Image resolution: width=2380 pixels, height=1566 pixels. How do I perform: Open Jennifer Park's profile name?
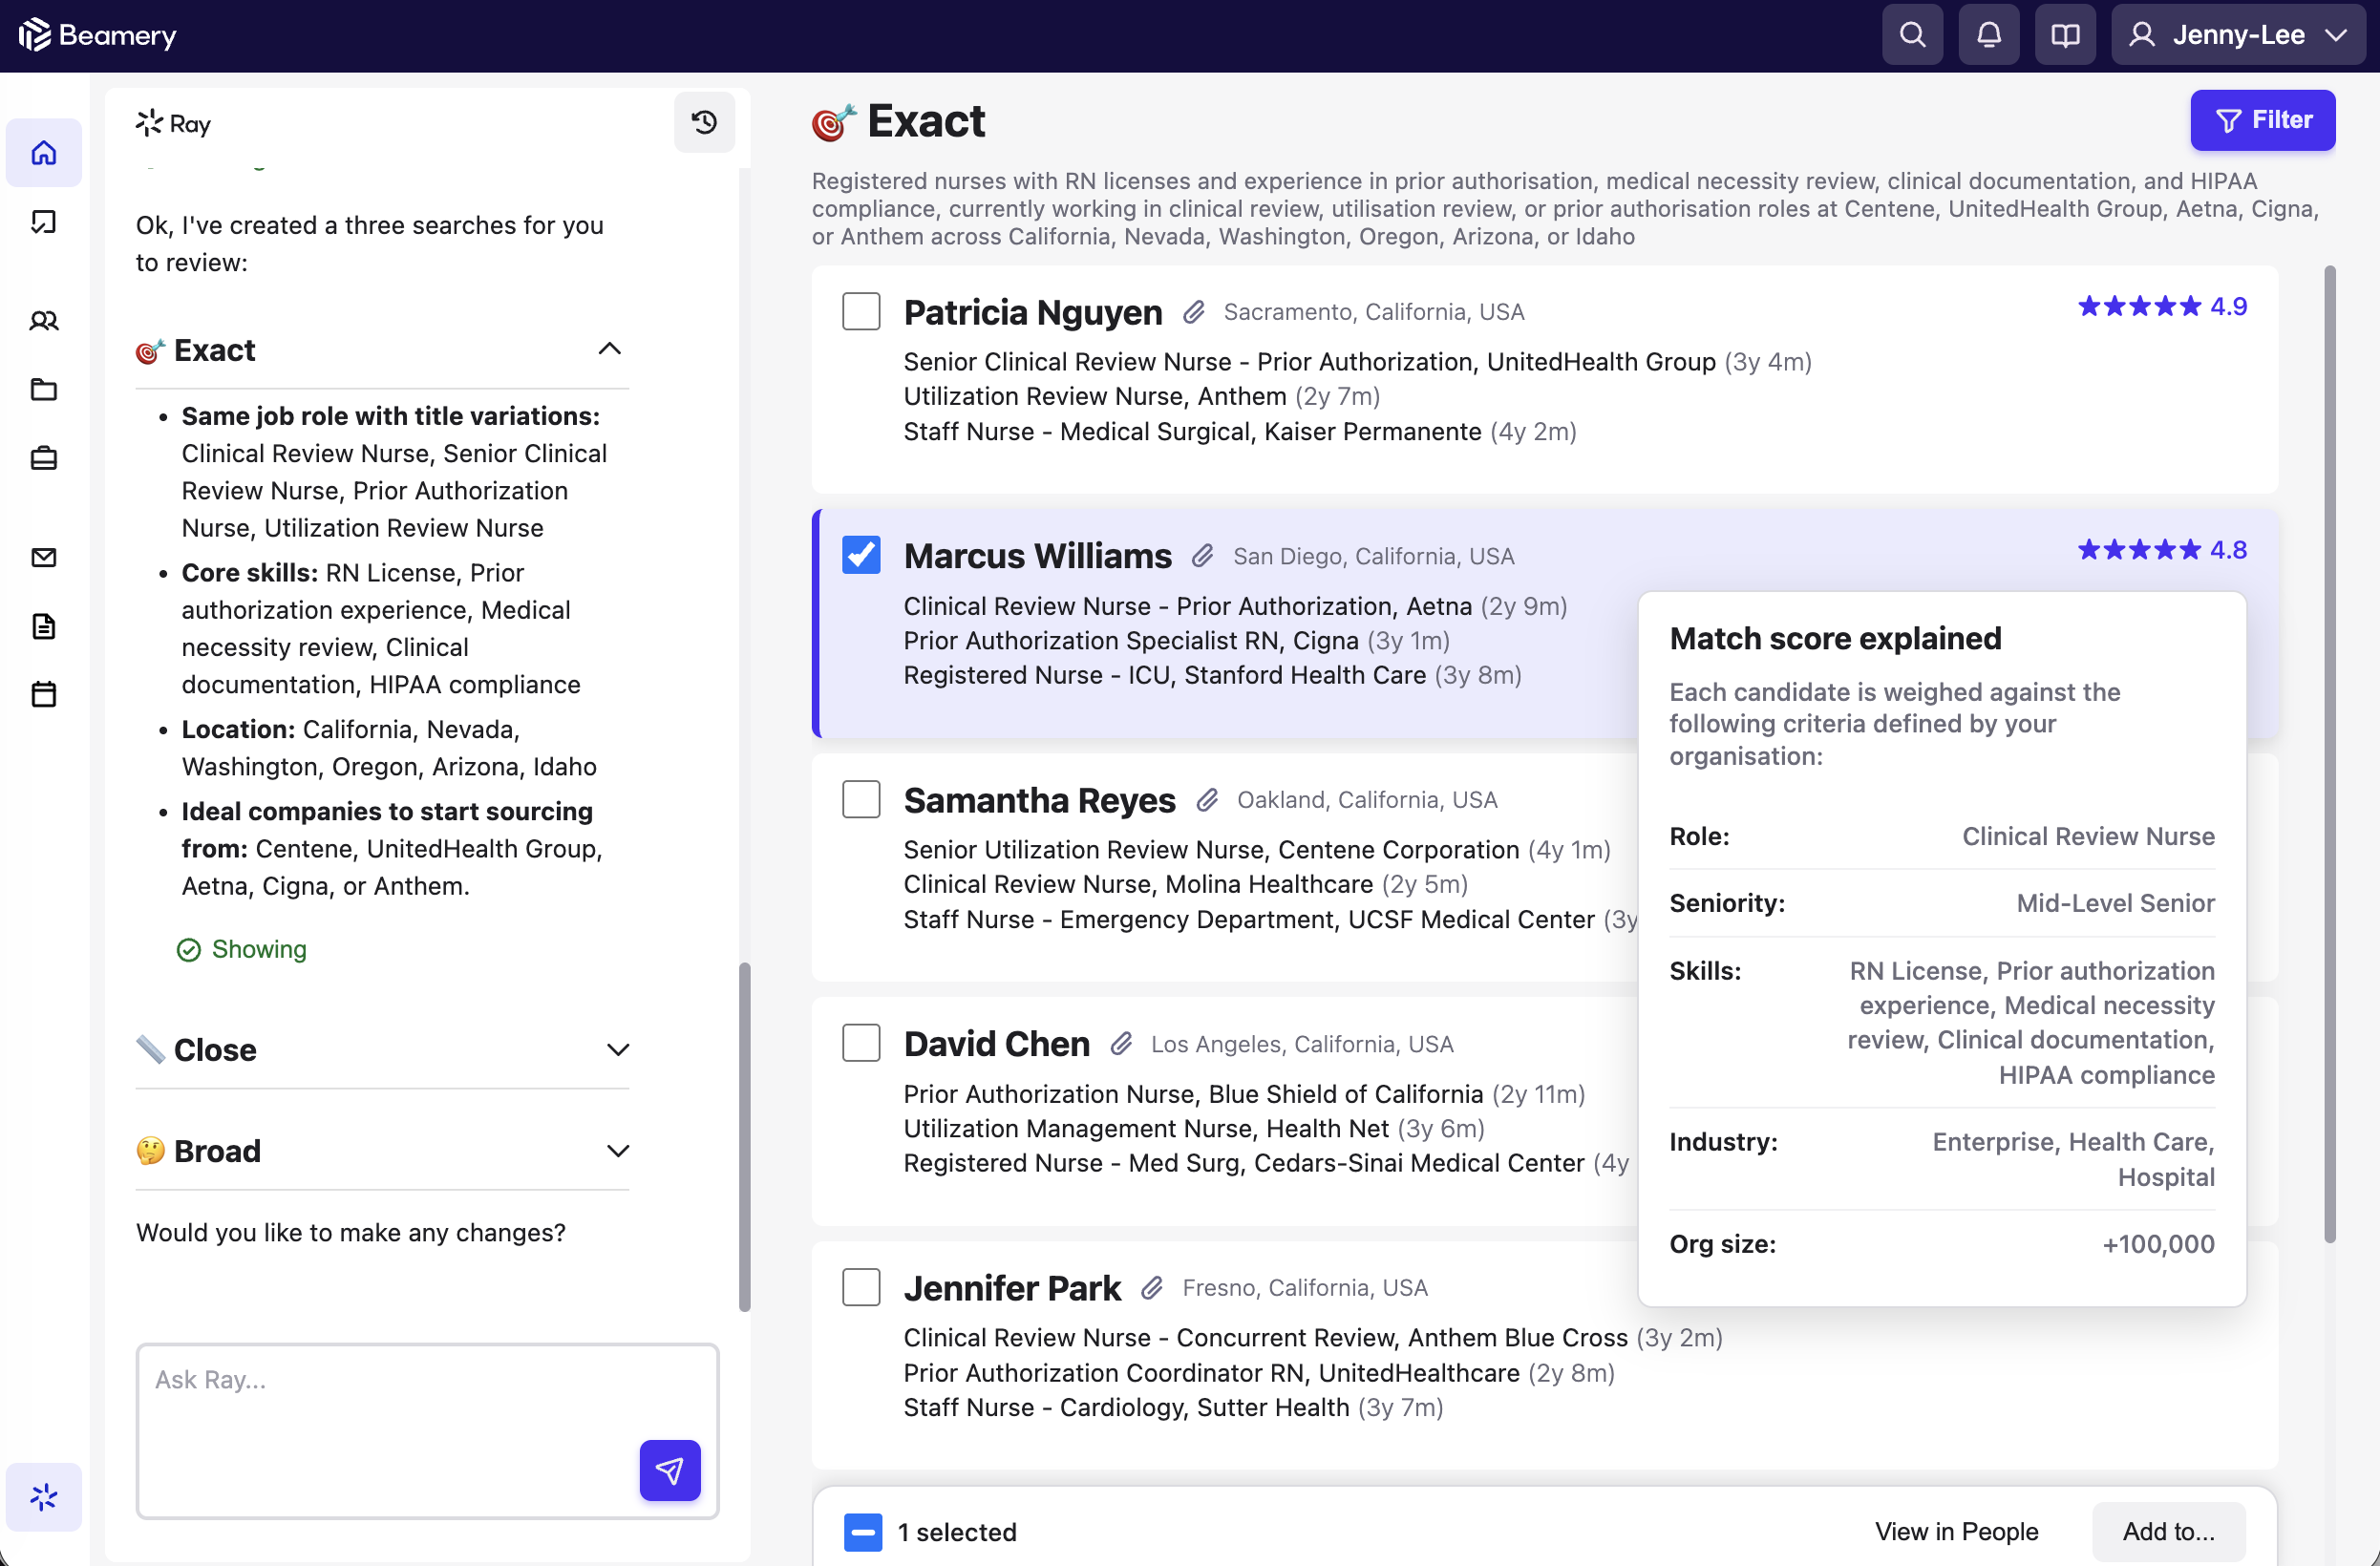tap(1012, 1288)
